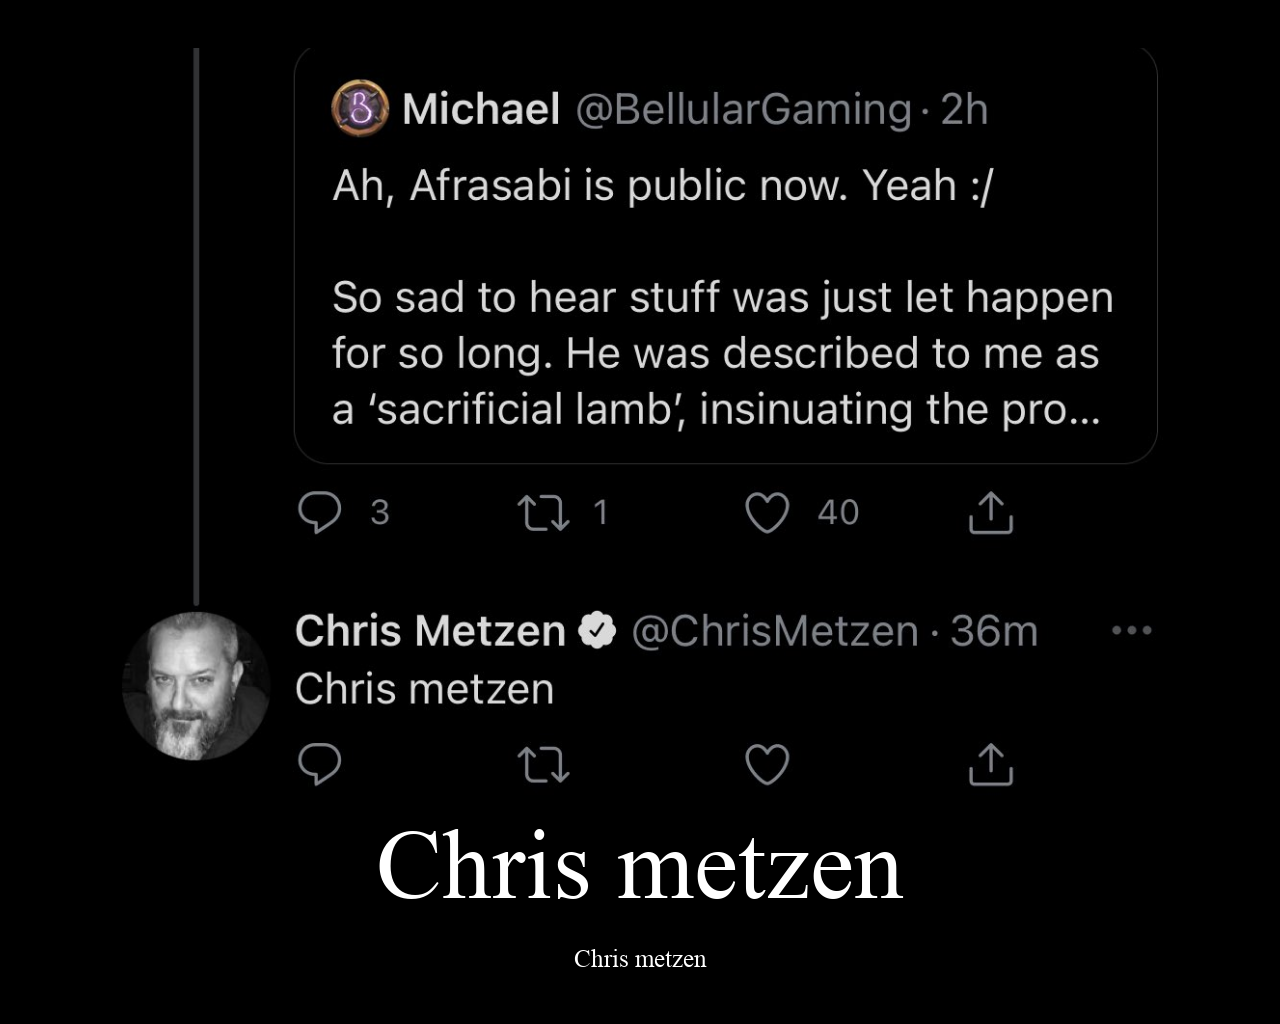1280x1024 pixels.
Task: Like Chris Metzen's tweet
Action: point(767,765)
